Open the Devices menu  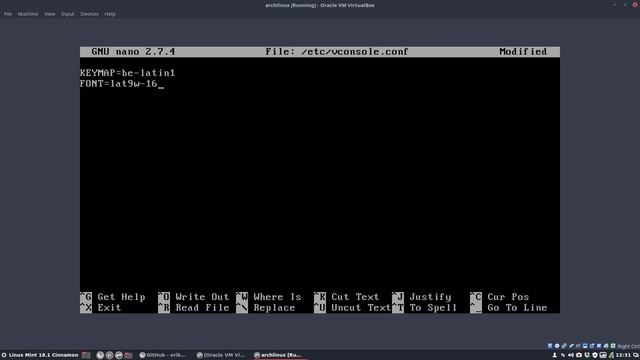89,14
